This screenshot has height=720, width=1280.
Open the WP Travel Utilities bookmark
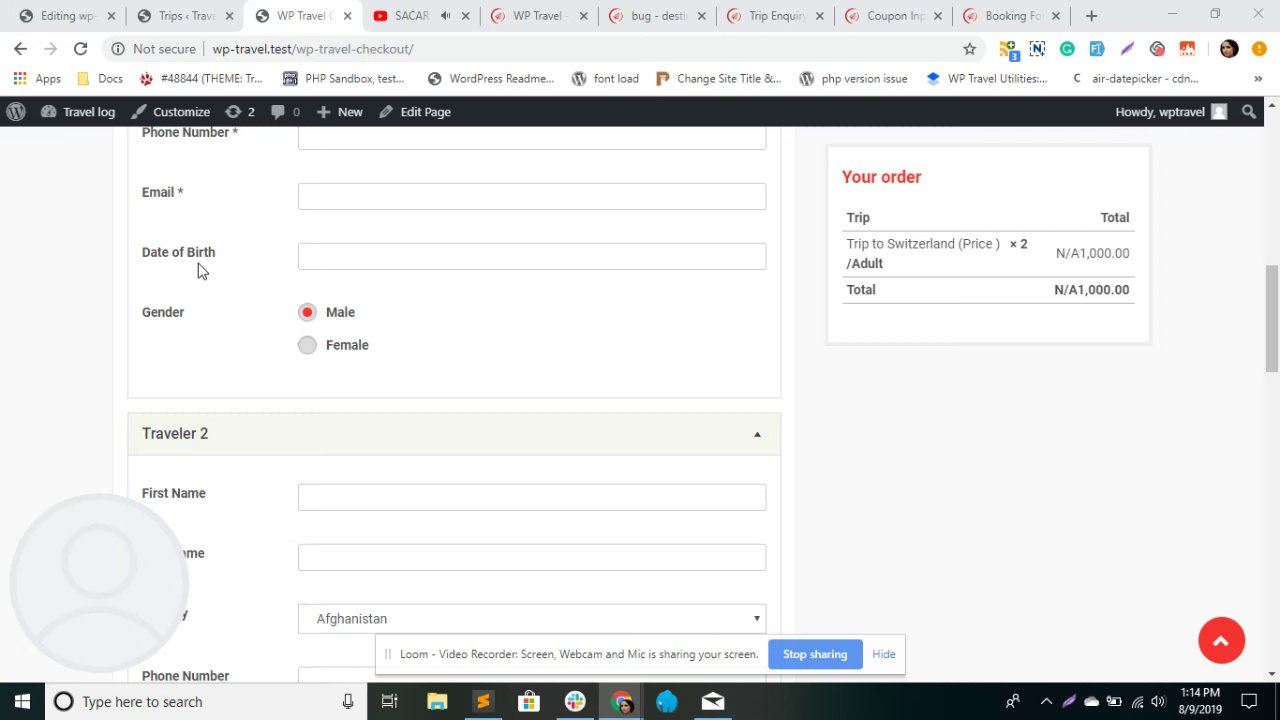(x=986, y=78)
